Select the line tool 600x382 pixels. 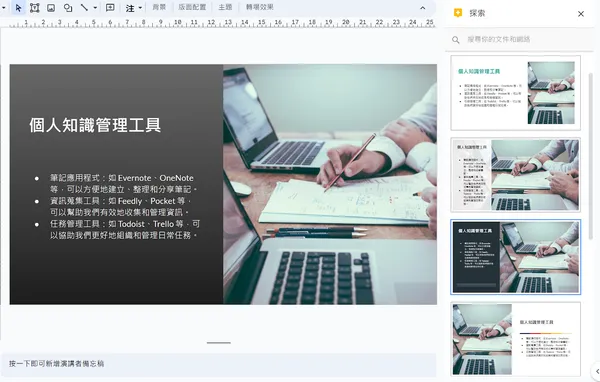(84, 8)
